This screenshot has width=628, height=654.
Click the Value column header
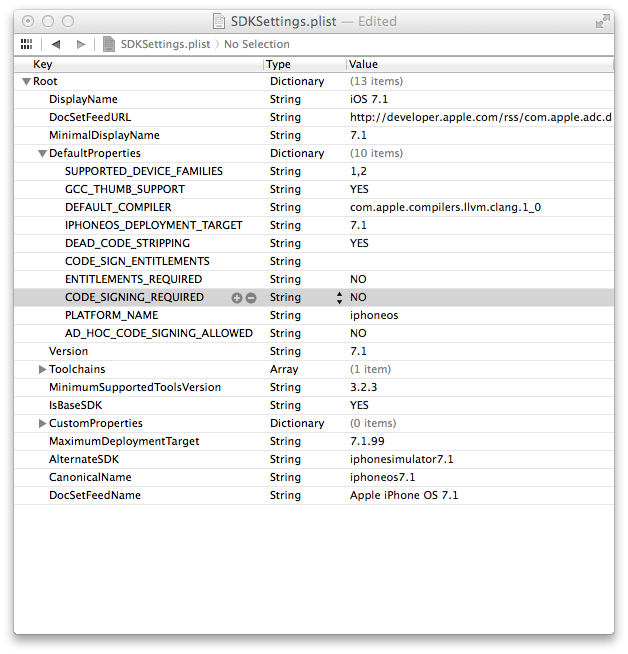pos(363,64)
